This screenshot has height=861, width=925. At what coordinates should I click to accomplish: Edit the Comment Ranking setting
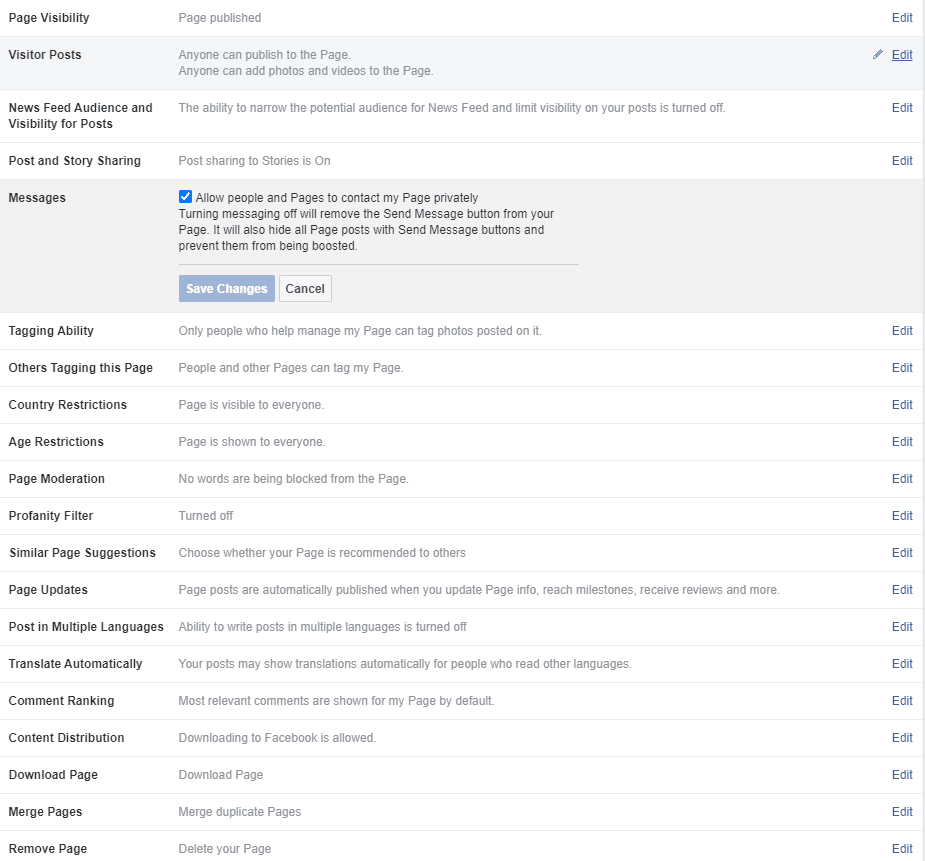[901, 700]
